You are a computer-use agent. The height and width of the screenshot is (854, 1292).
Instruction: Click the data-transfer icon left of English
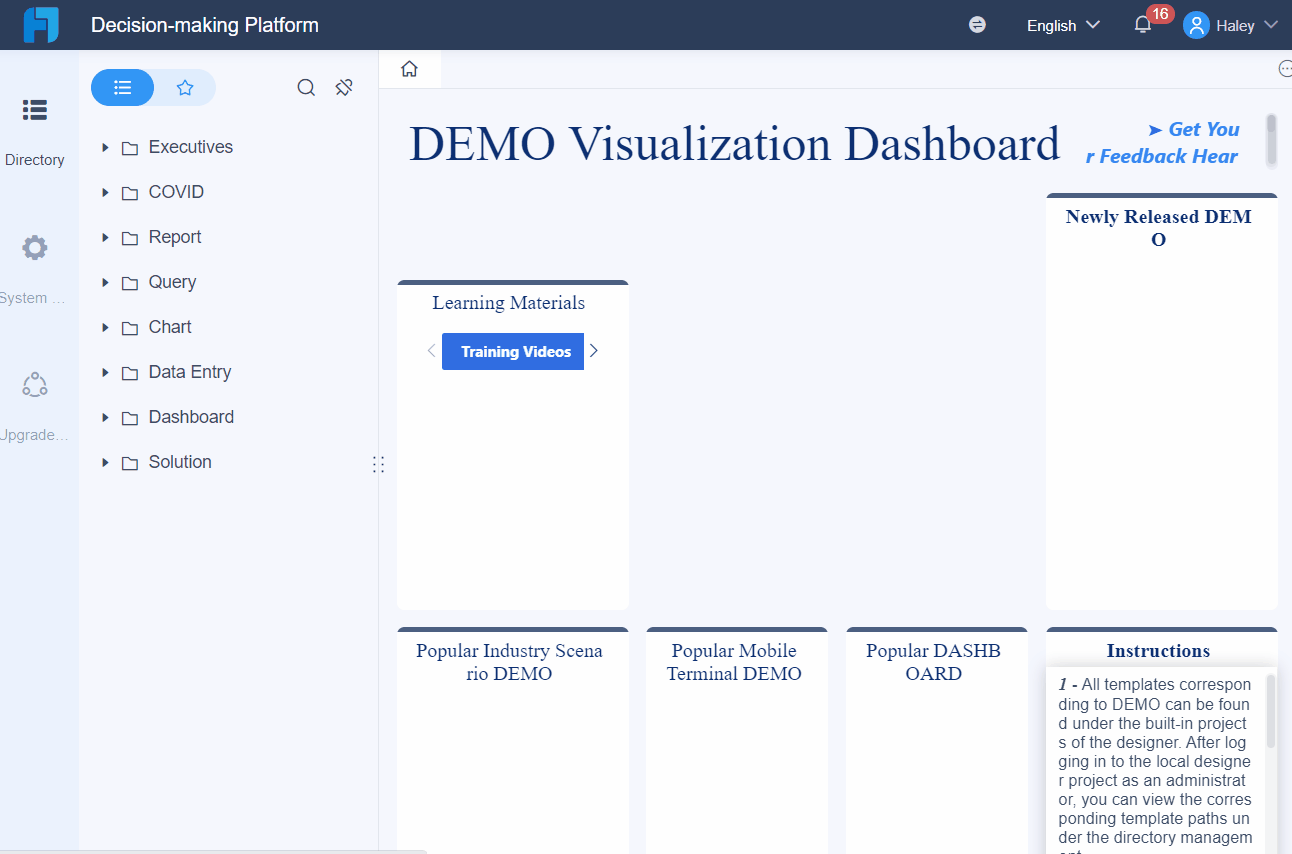pos(977,24)
